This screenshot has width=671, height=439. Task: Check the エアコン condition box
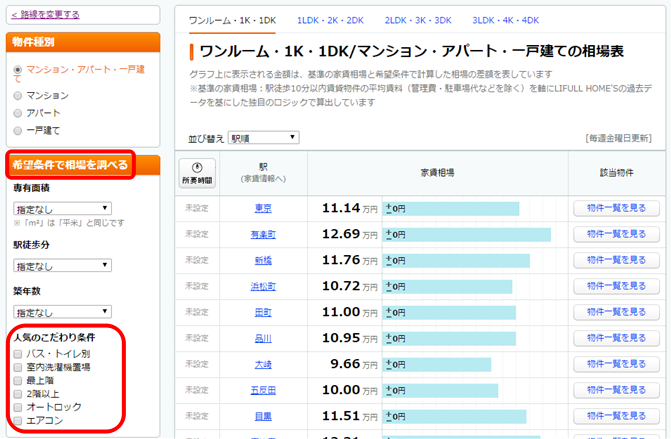point(17,420)
